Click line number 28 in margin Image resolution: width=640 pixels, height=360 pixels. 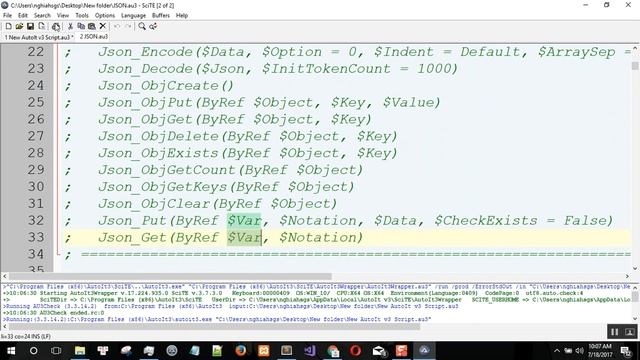(x=36, y=153)
